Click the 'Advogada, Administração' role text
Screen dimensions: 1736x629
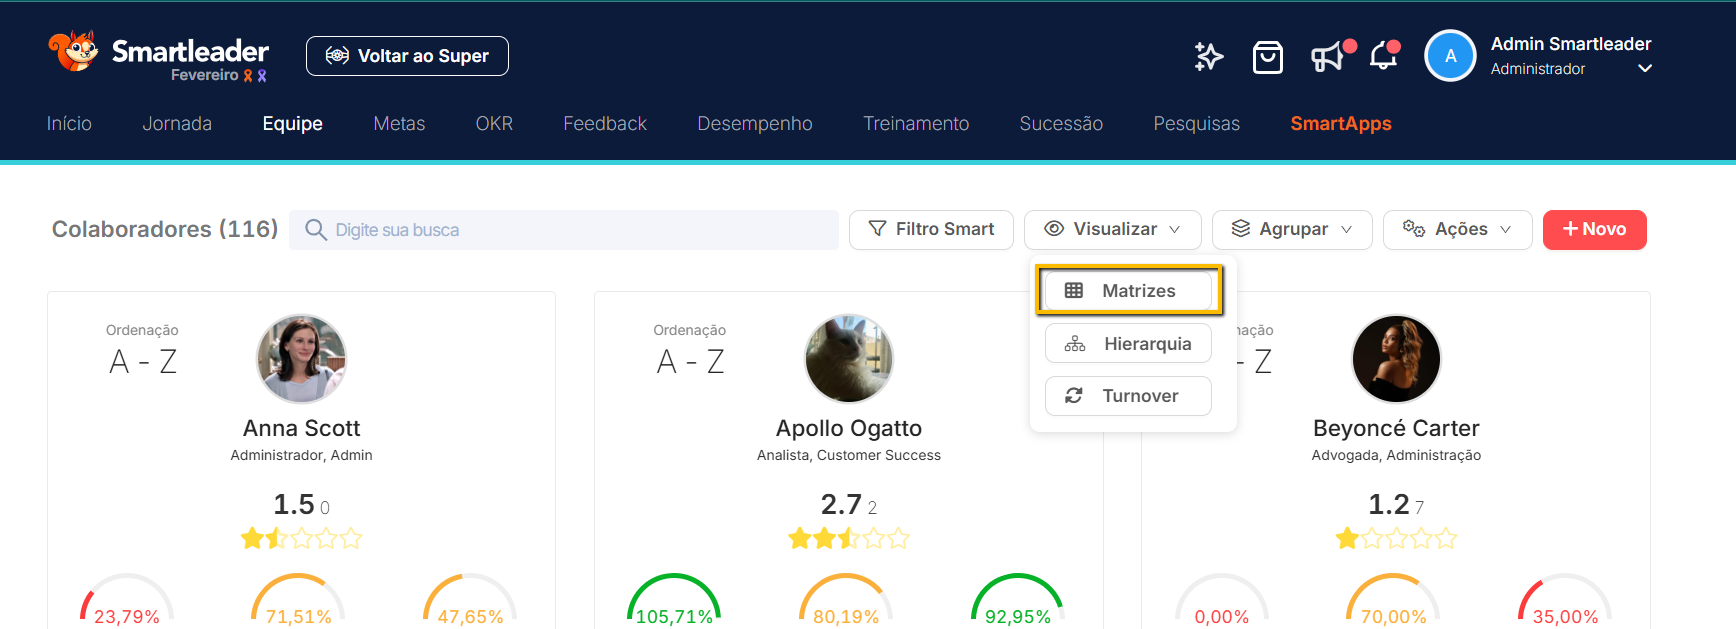[x=1396, y=455]
